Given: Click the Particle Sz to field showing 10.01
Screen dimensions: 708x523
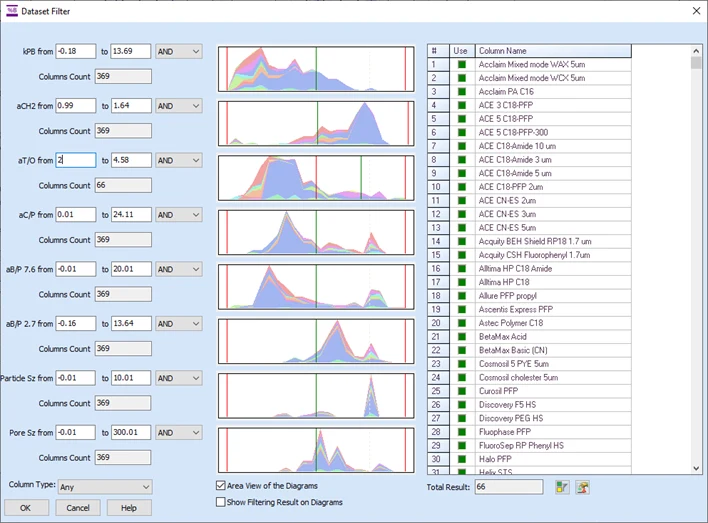Looking at the screenshot, I should click(x=131, y=378).
